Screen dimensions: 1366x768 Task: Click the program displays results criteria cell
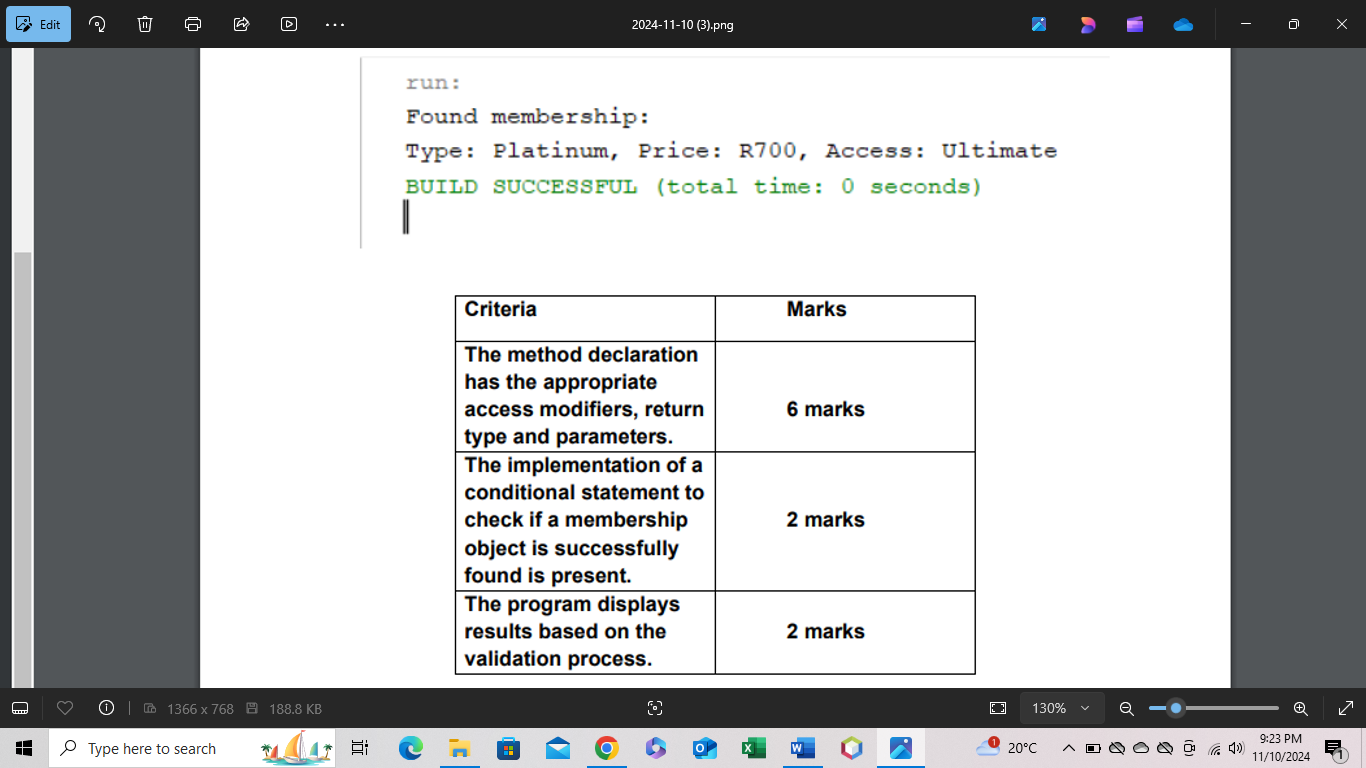click(585, 632)
